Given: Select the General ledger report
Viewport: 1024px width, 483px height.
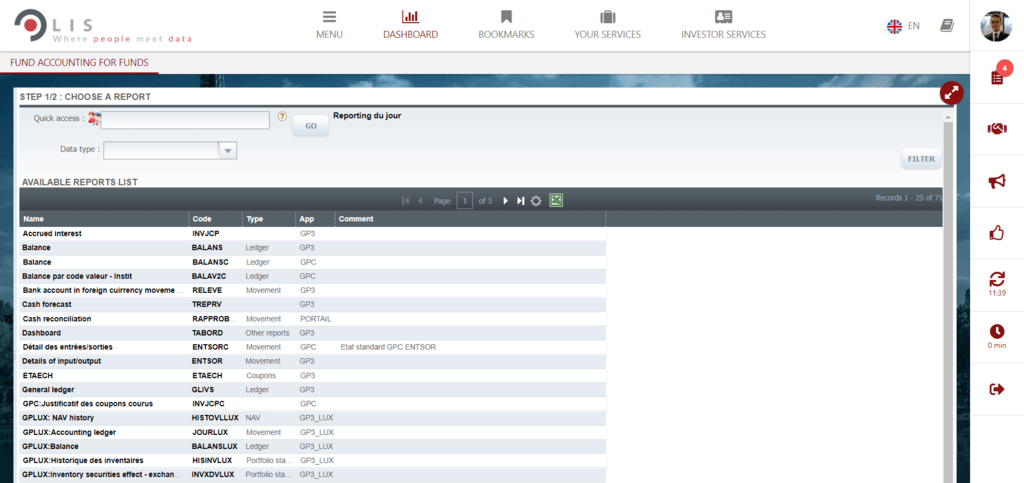Looking at the screenshot, I should click(313, 390).
